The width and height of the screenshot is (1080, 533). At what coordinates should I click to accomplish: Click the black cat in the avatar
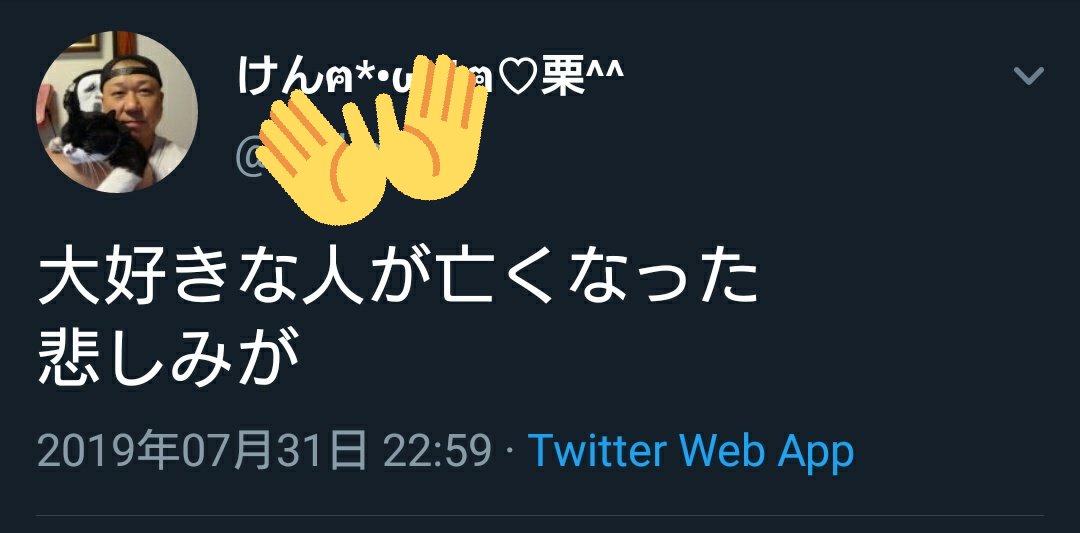coord(103,147)
